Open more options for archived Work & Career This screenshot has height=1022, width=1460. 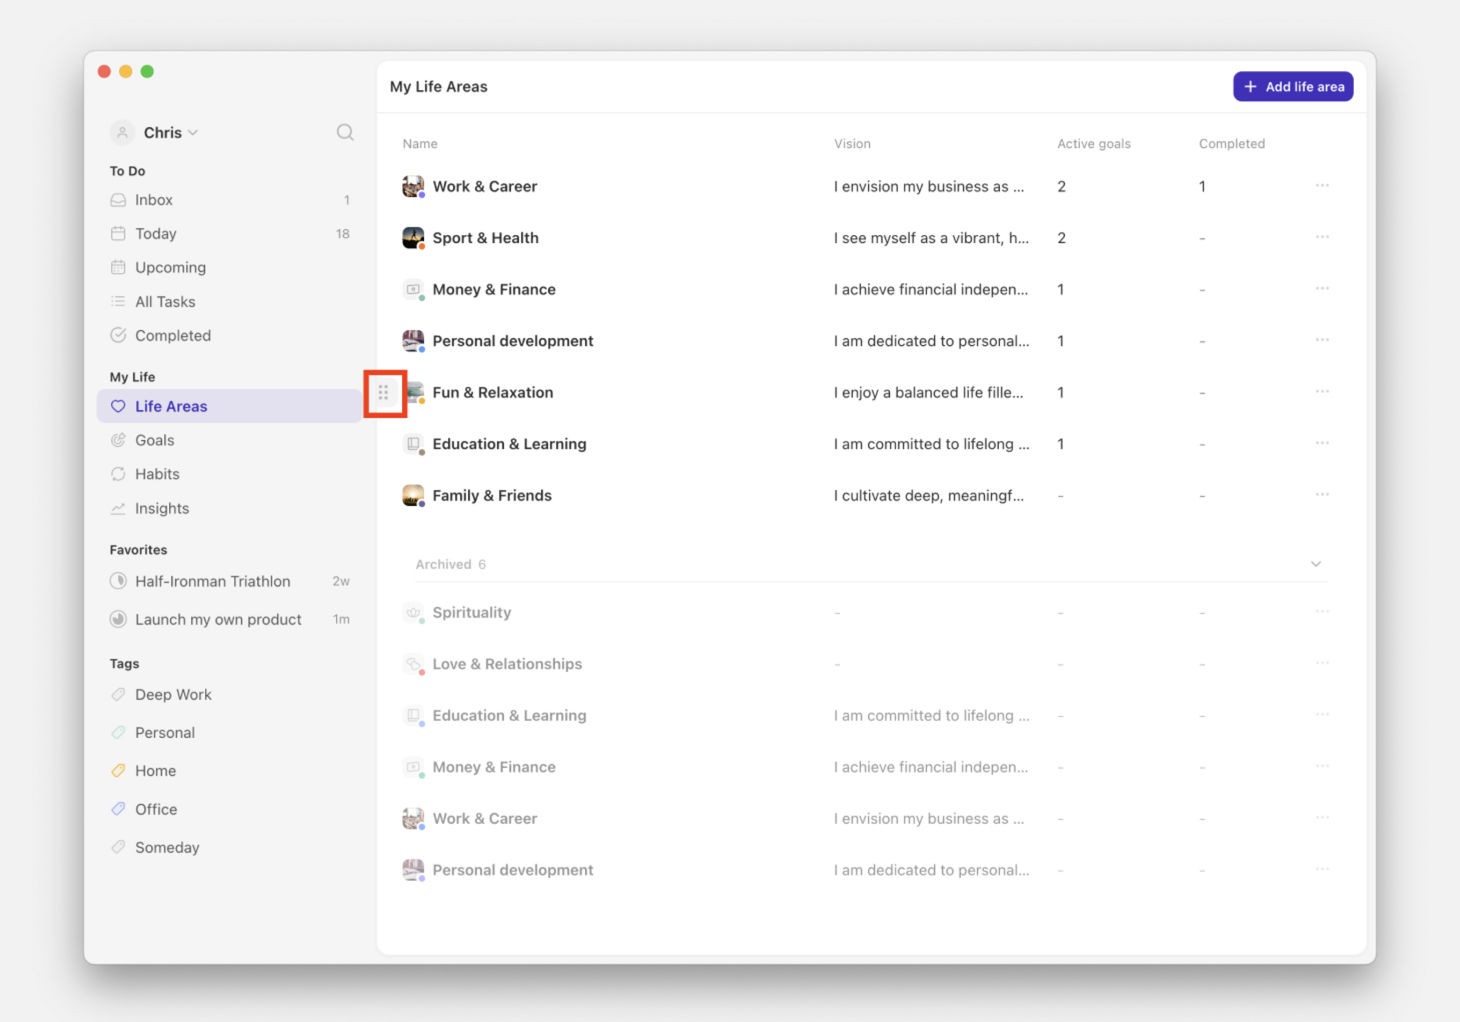tap(1322, 818)
